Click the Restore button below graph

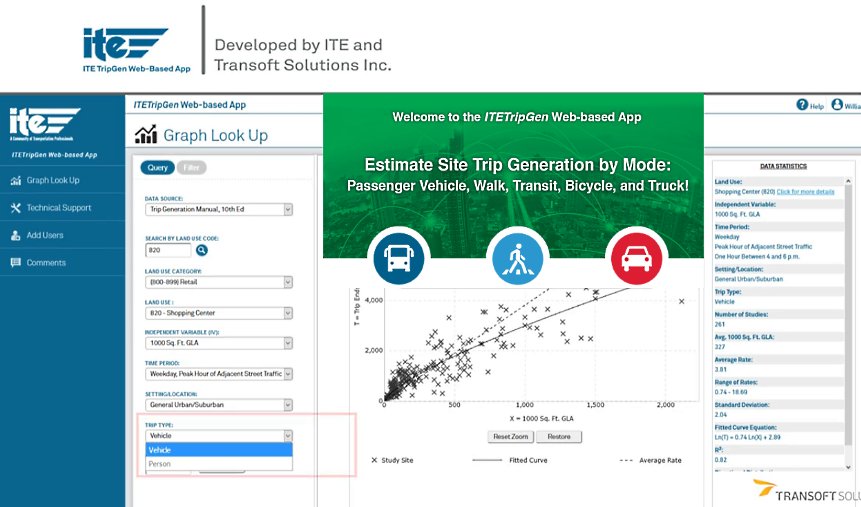click(558, 437)
